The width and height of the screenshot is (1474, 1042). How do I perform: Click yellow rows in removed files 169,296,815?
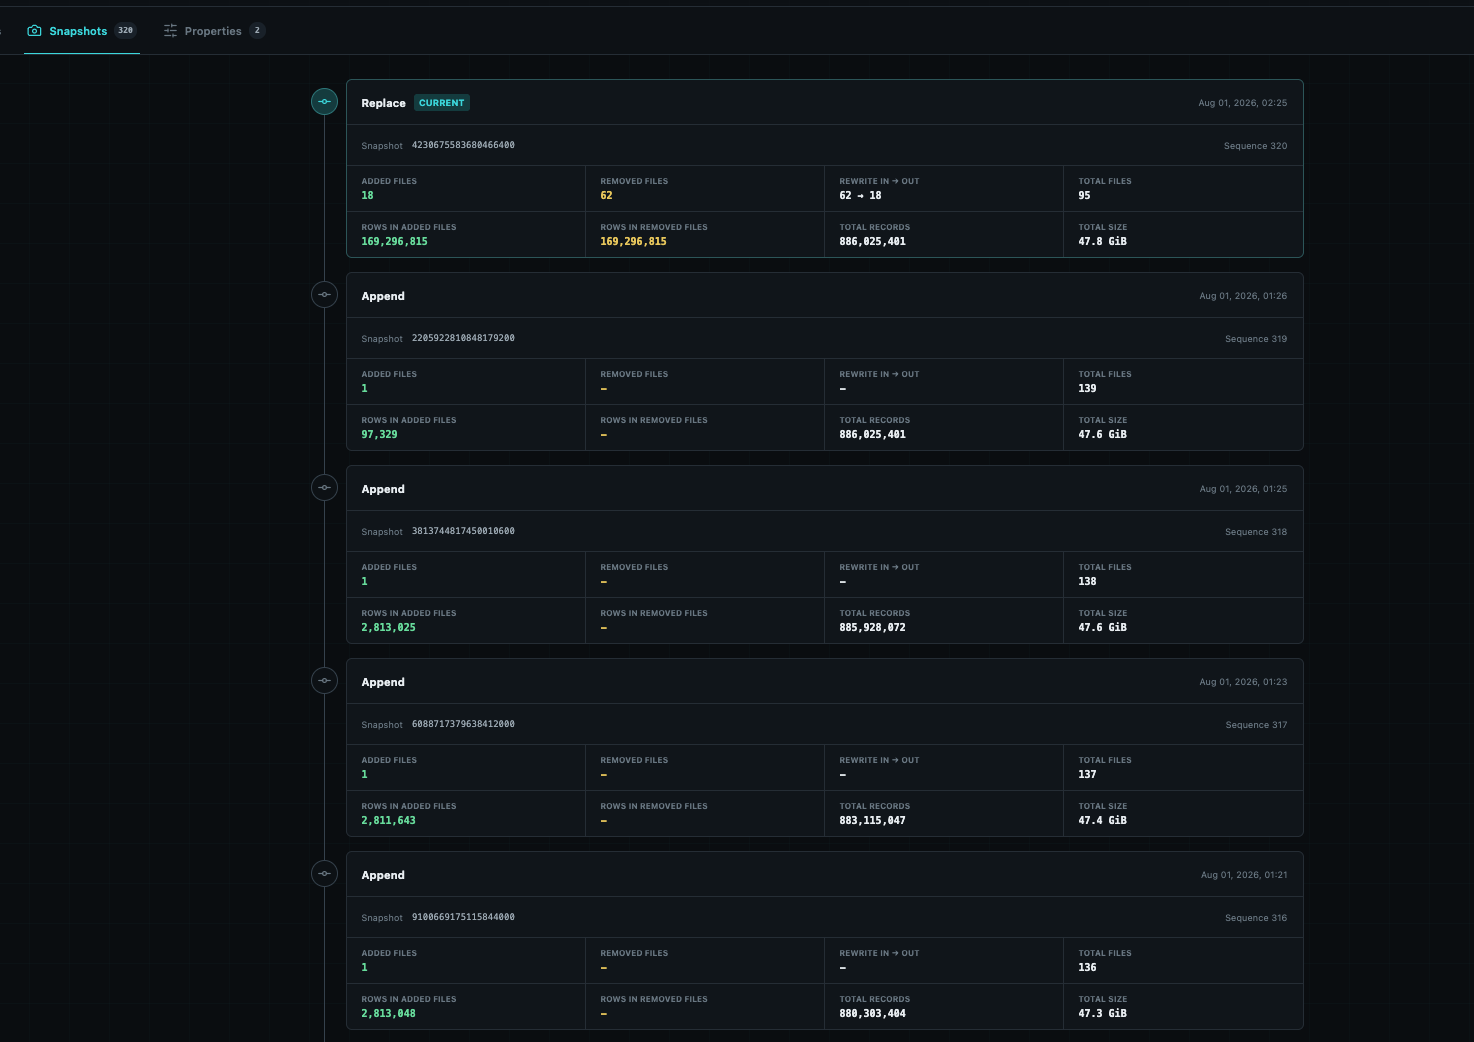coord(633,241)
